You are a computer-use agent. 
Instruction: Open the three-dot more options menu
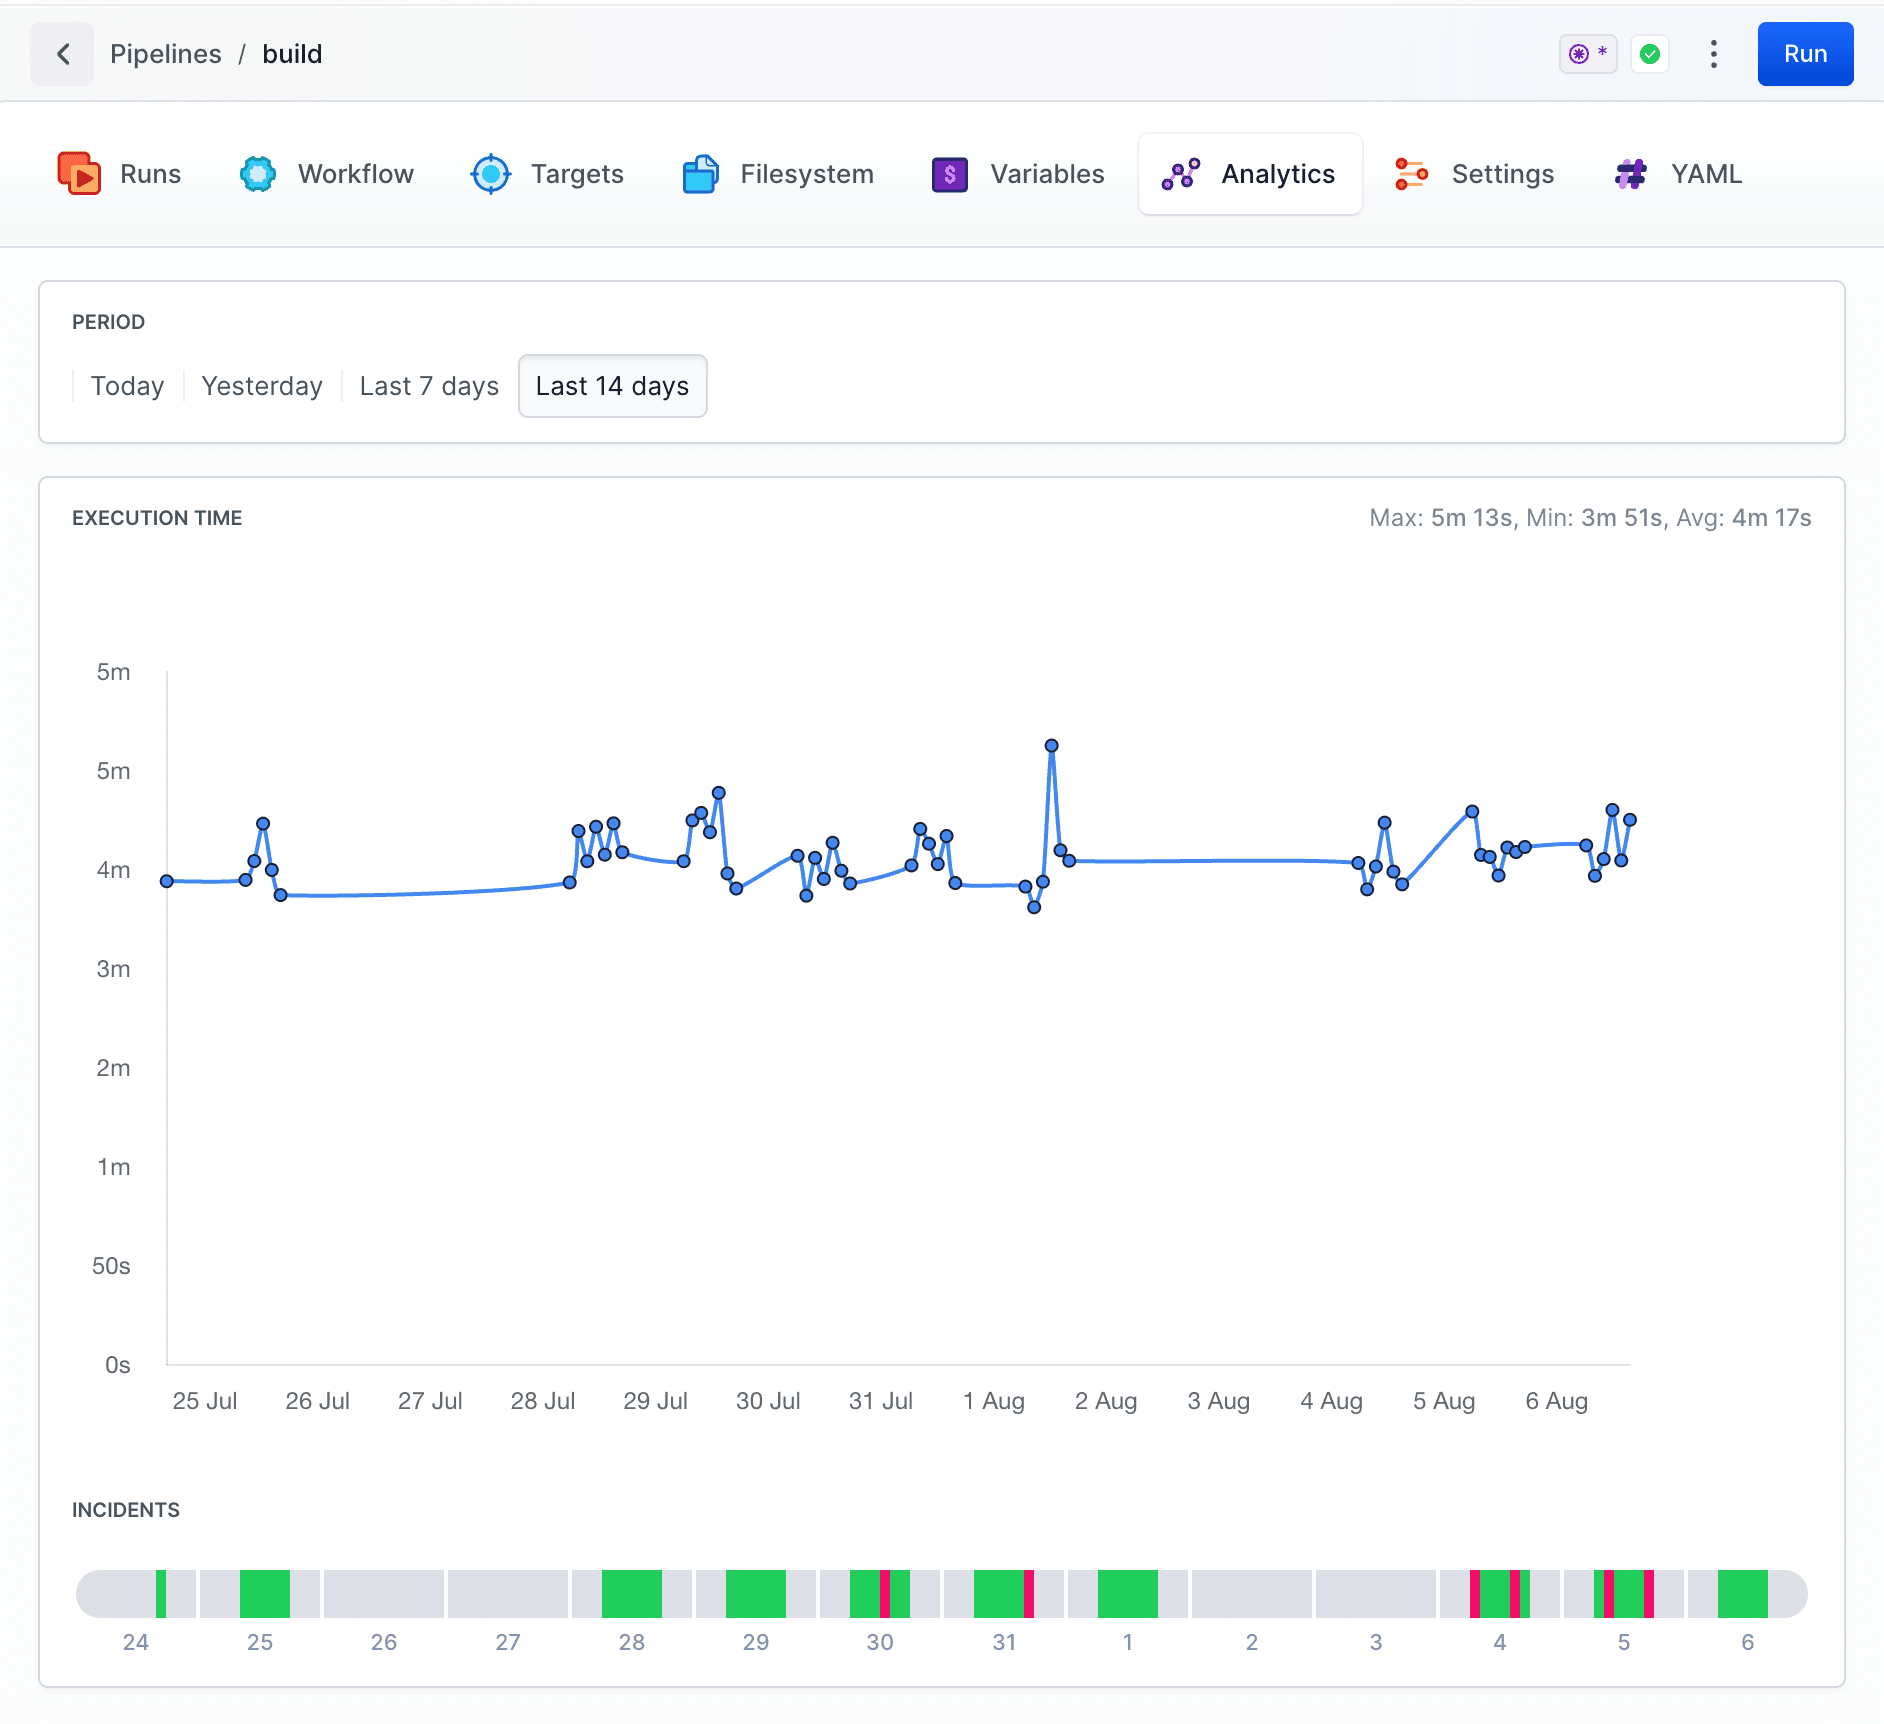[1713, 54]
